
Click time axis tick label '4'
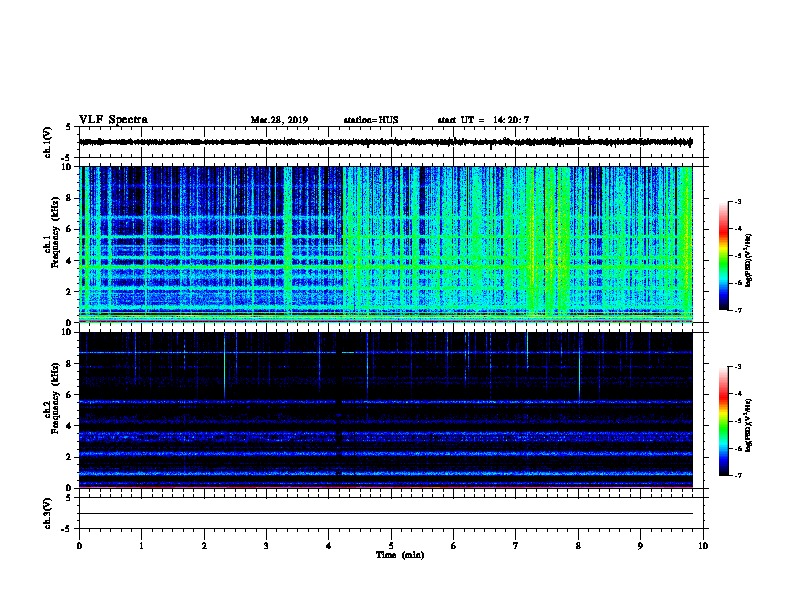point(329,545)
